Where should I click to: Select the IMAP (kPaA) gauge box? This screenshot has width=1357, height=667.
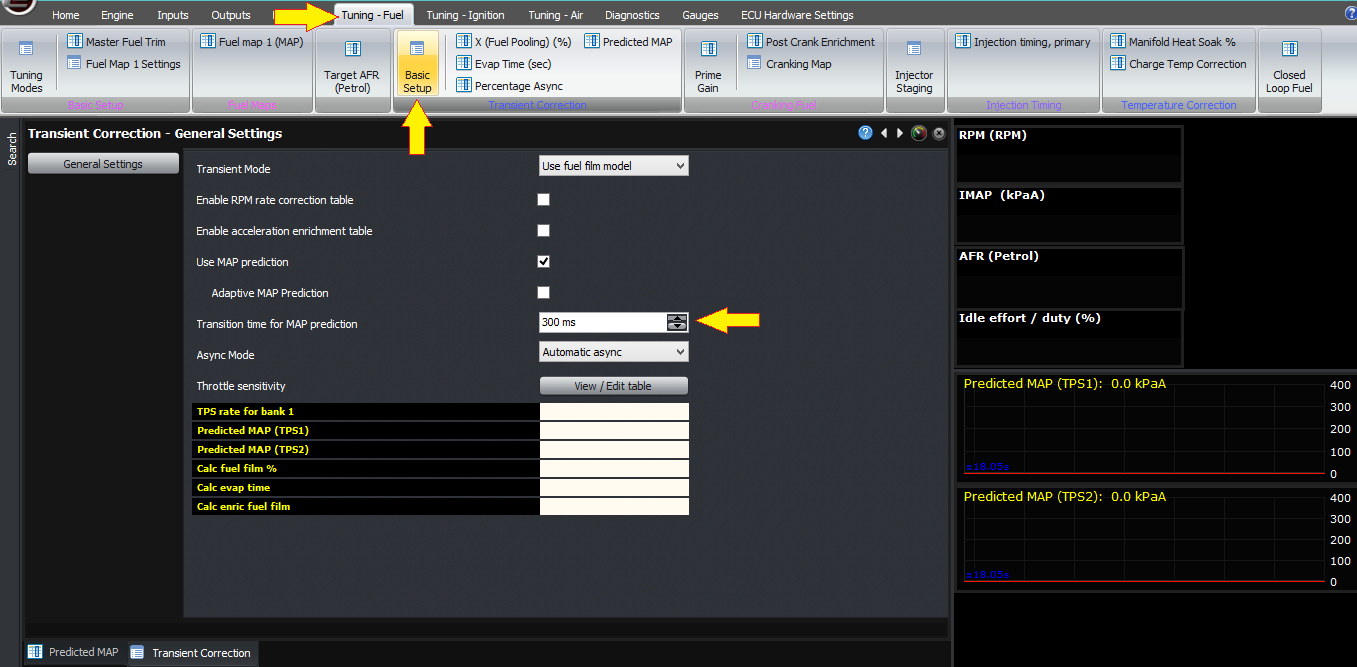1069,215
